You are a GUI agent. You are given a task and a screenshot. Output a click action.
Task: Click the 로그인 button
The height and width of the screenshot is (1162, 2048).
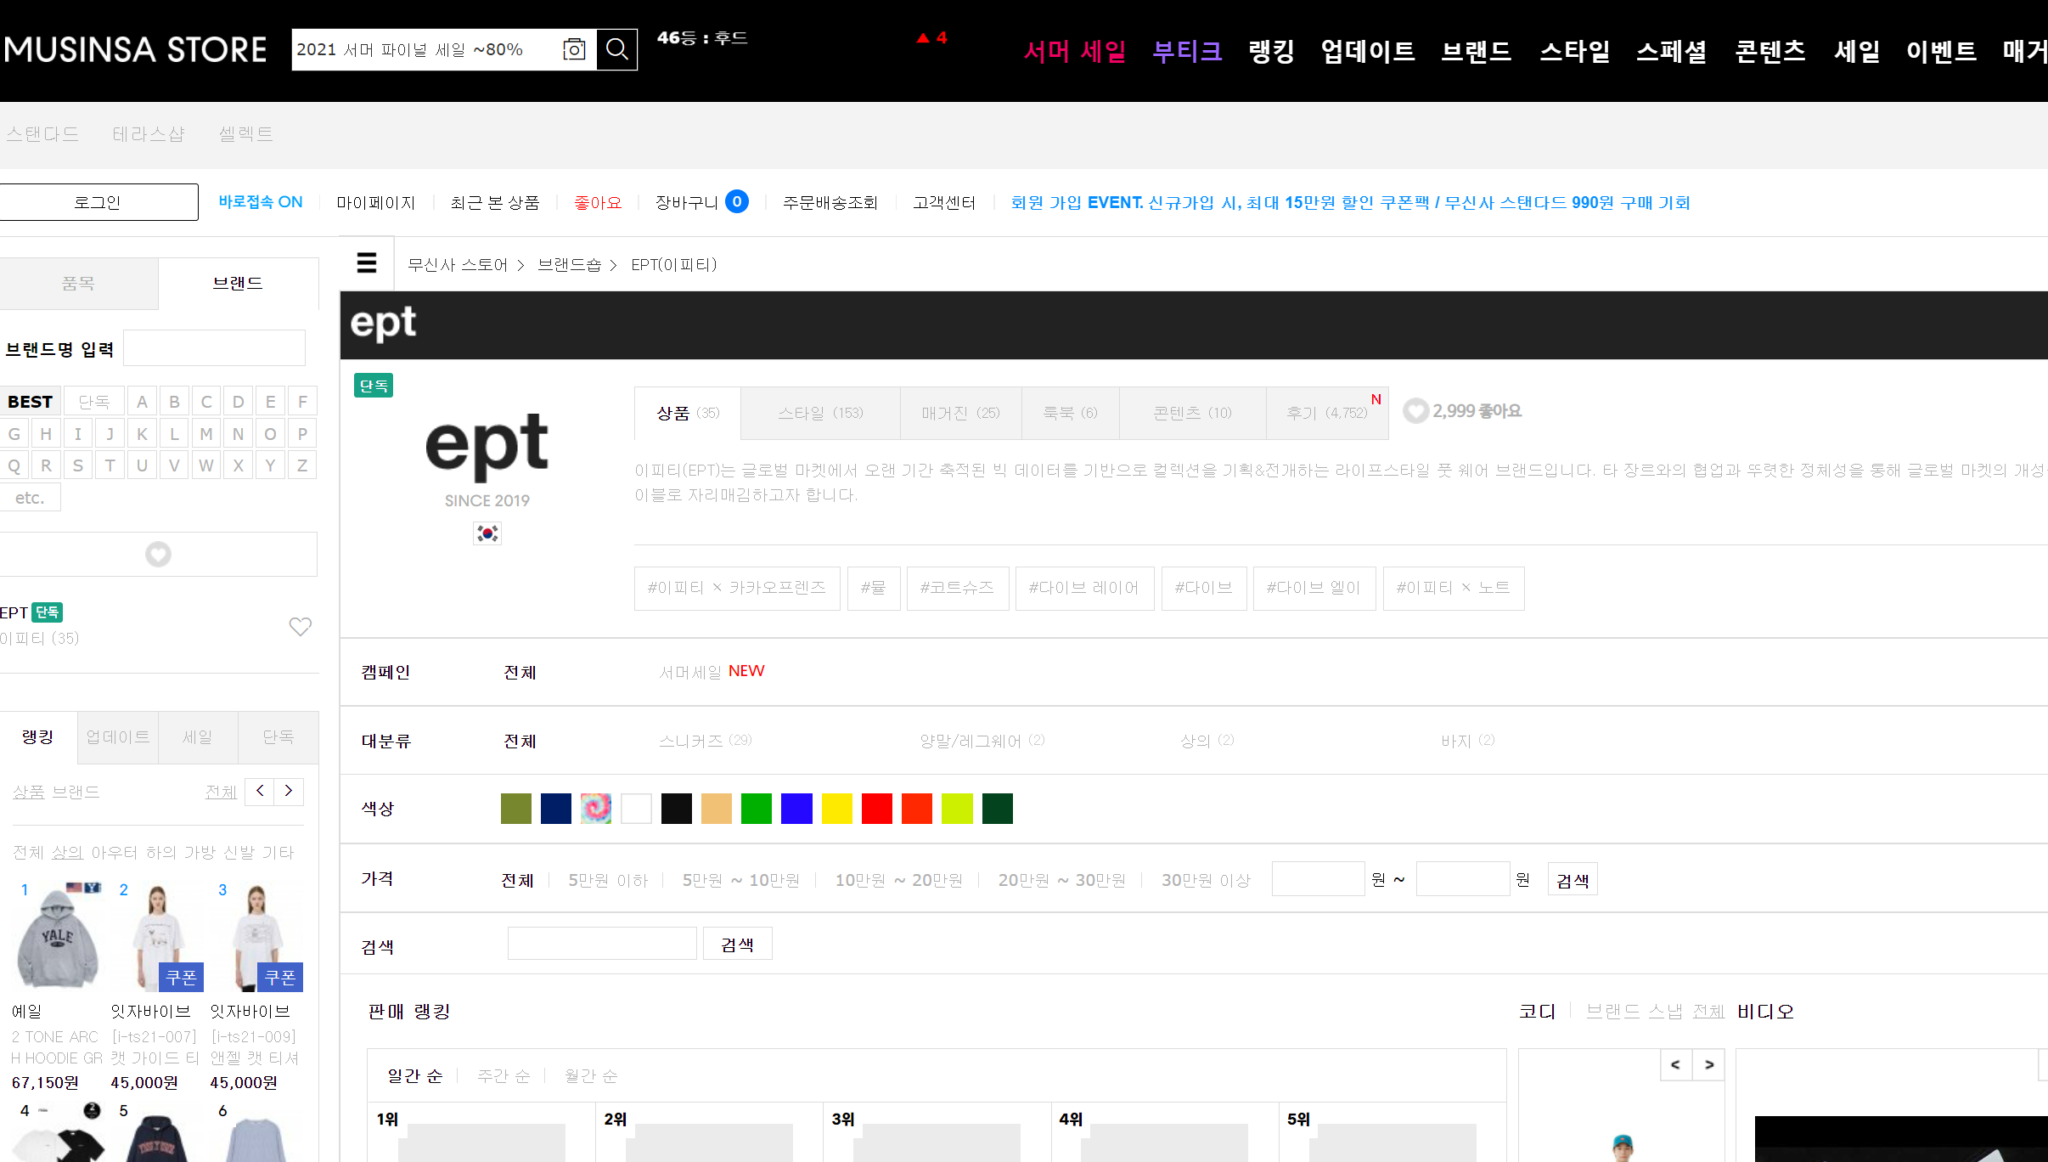[x=98, y=201]
